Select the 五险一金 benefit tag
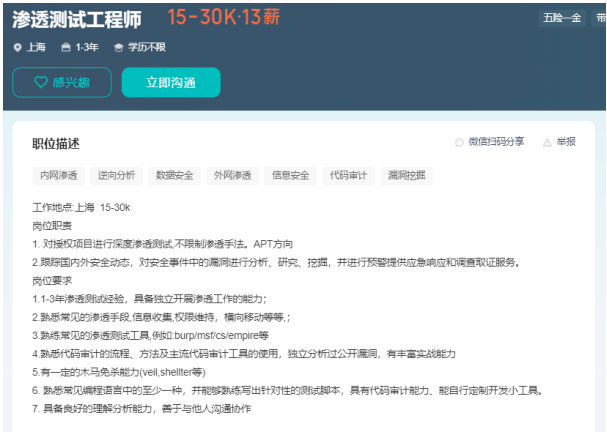This screenshot has height=436, width=607. click(562, 18)
